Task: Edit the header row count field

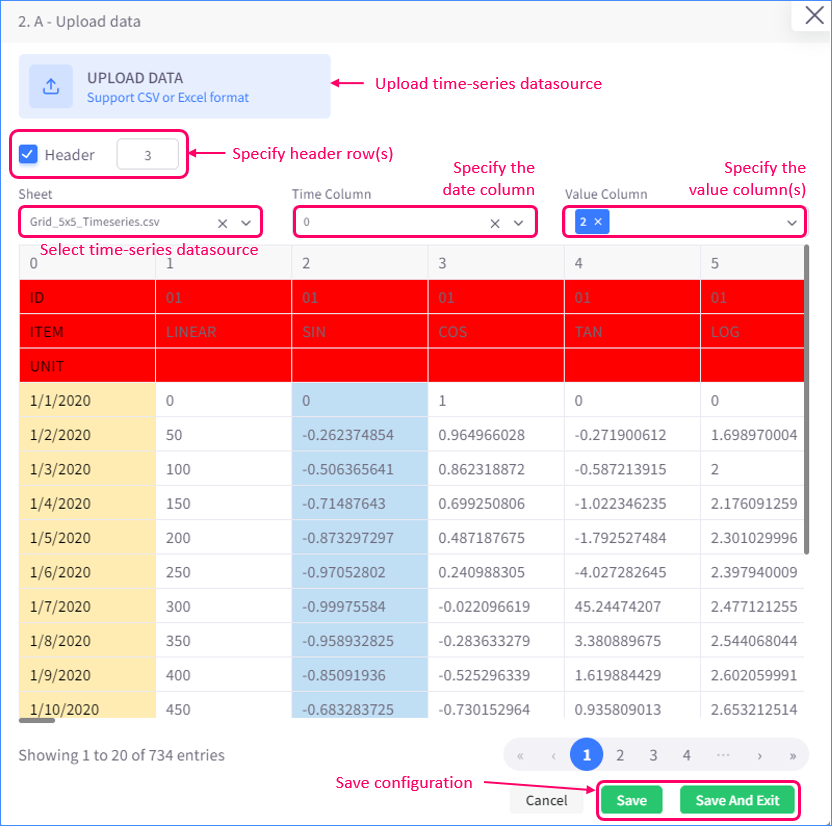Action: coord(148,154)
